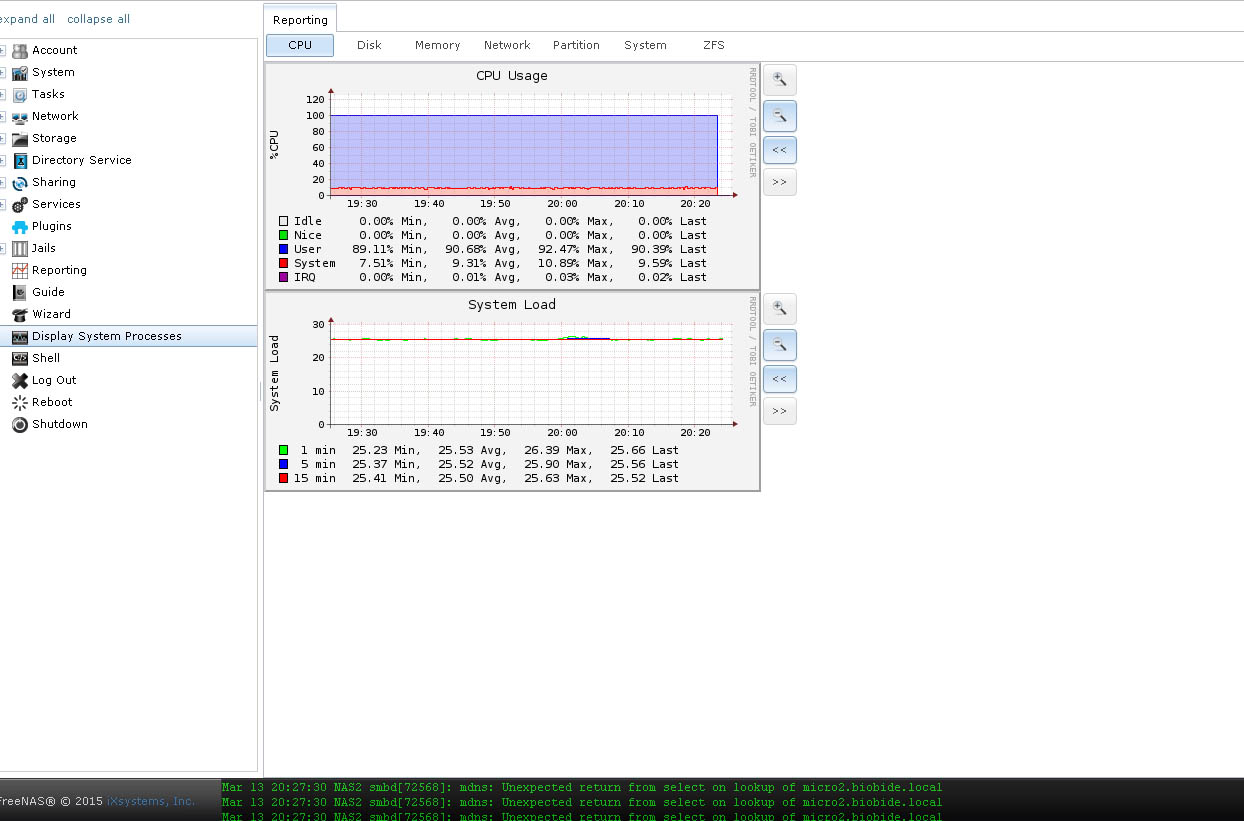Click the 1 min 26.39 Max value

(559, 450)
